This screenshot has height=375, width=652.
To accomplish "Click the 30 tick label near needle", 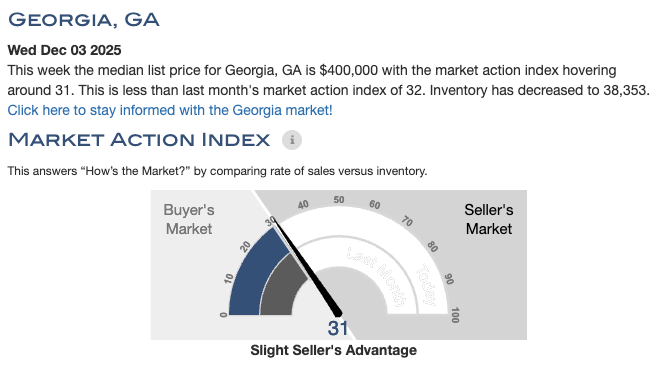I will pyautogui.click(x=271, y=221).
